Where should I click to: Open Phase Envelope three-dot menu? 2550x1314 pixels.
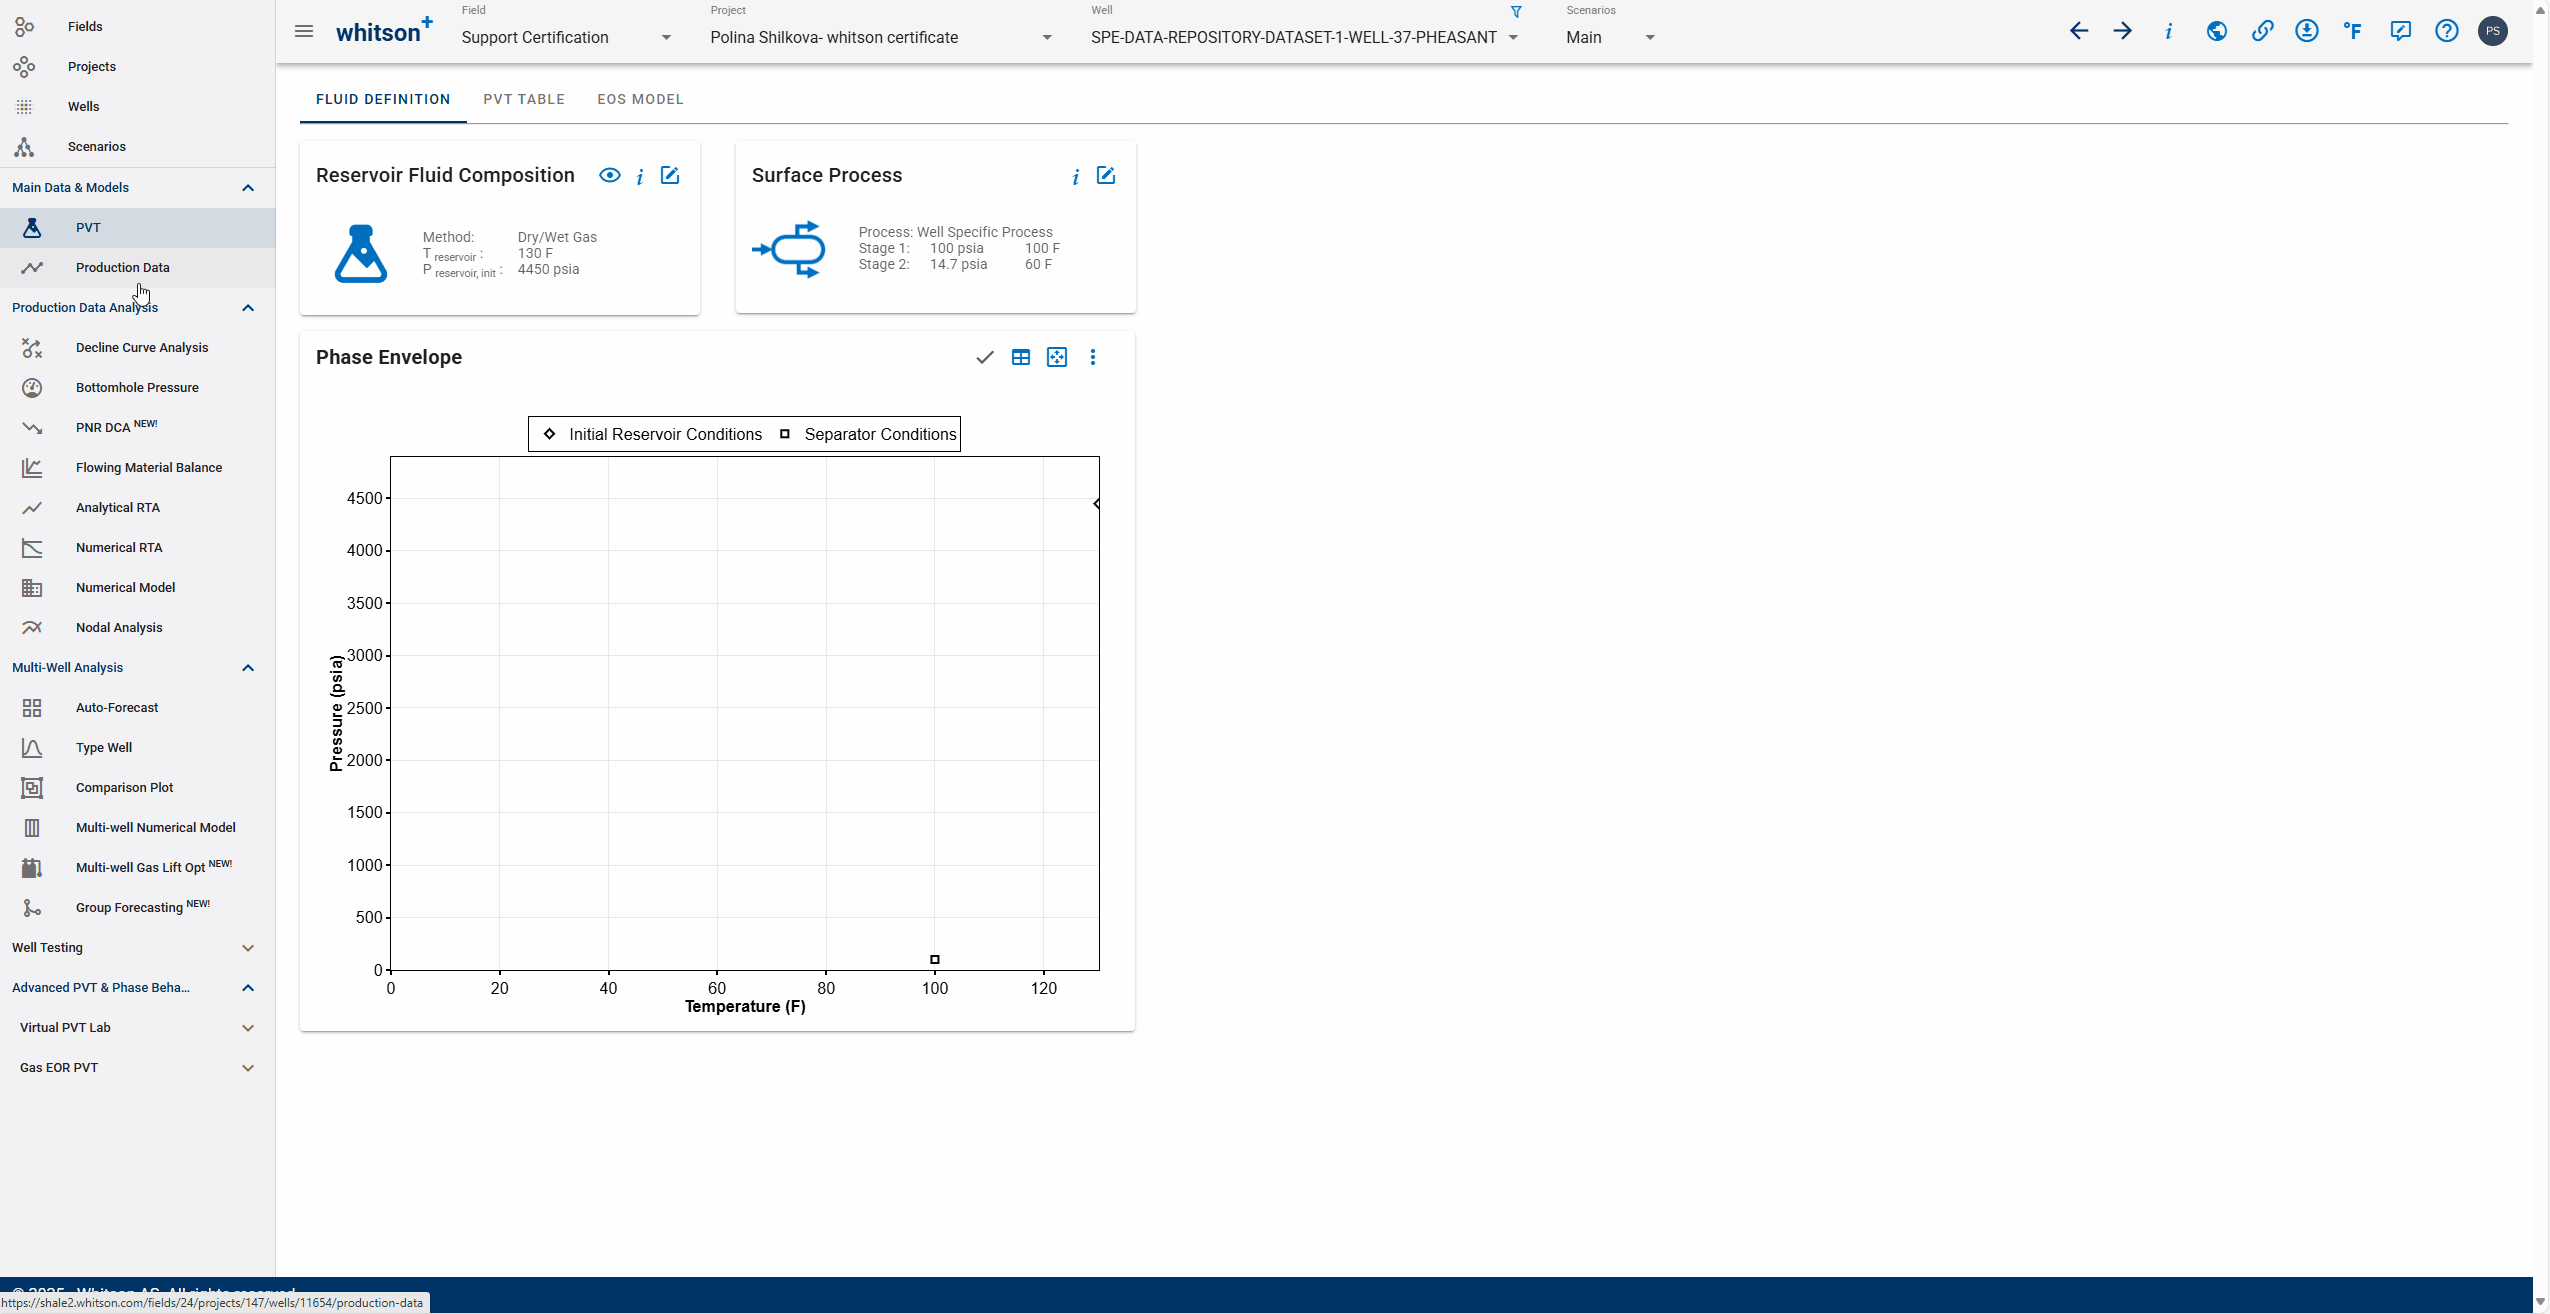(1093, 357)
